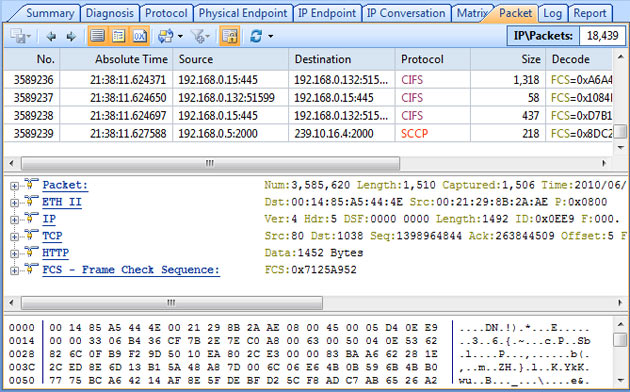This screenshot has height=392, width=630.
Task: Sort by the Absolute Time column header
Action: coord(116,59)
